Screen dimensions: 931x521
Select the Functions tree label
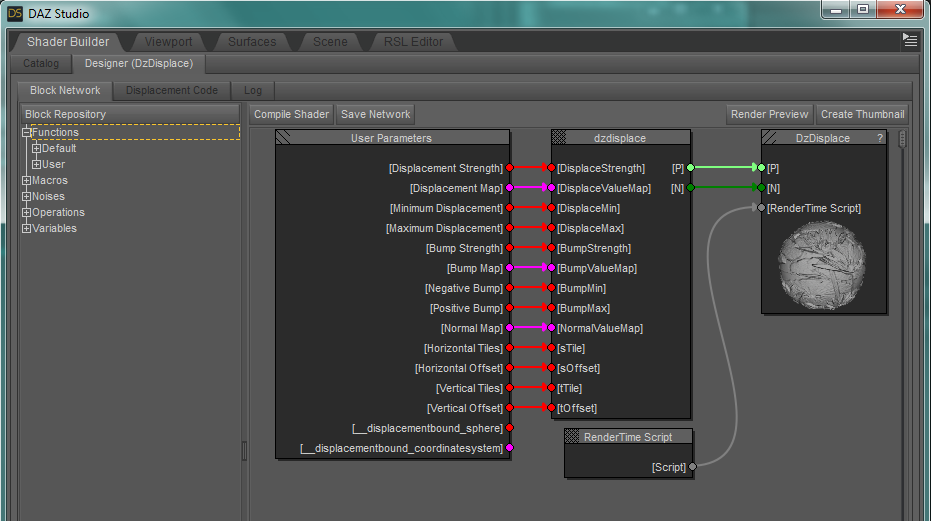coord(55,132)
